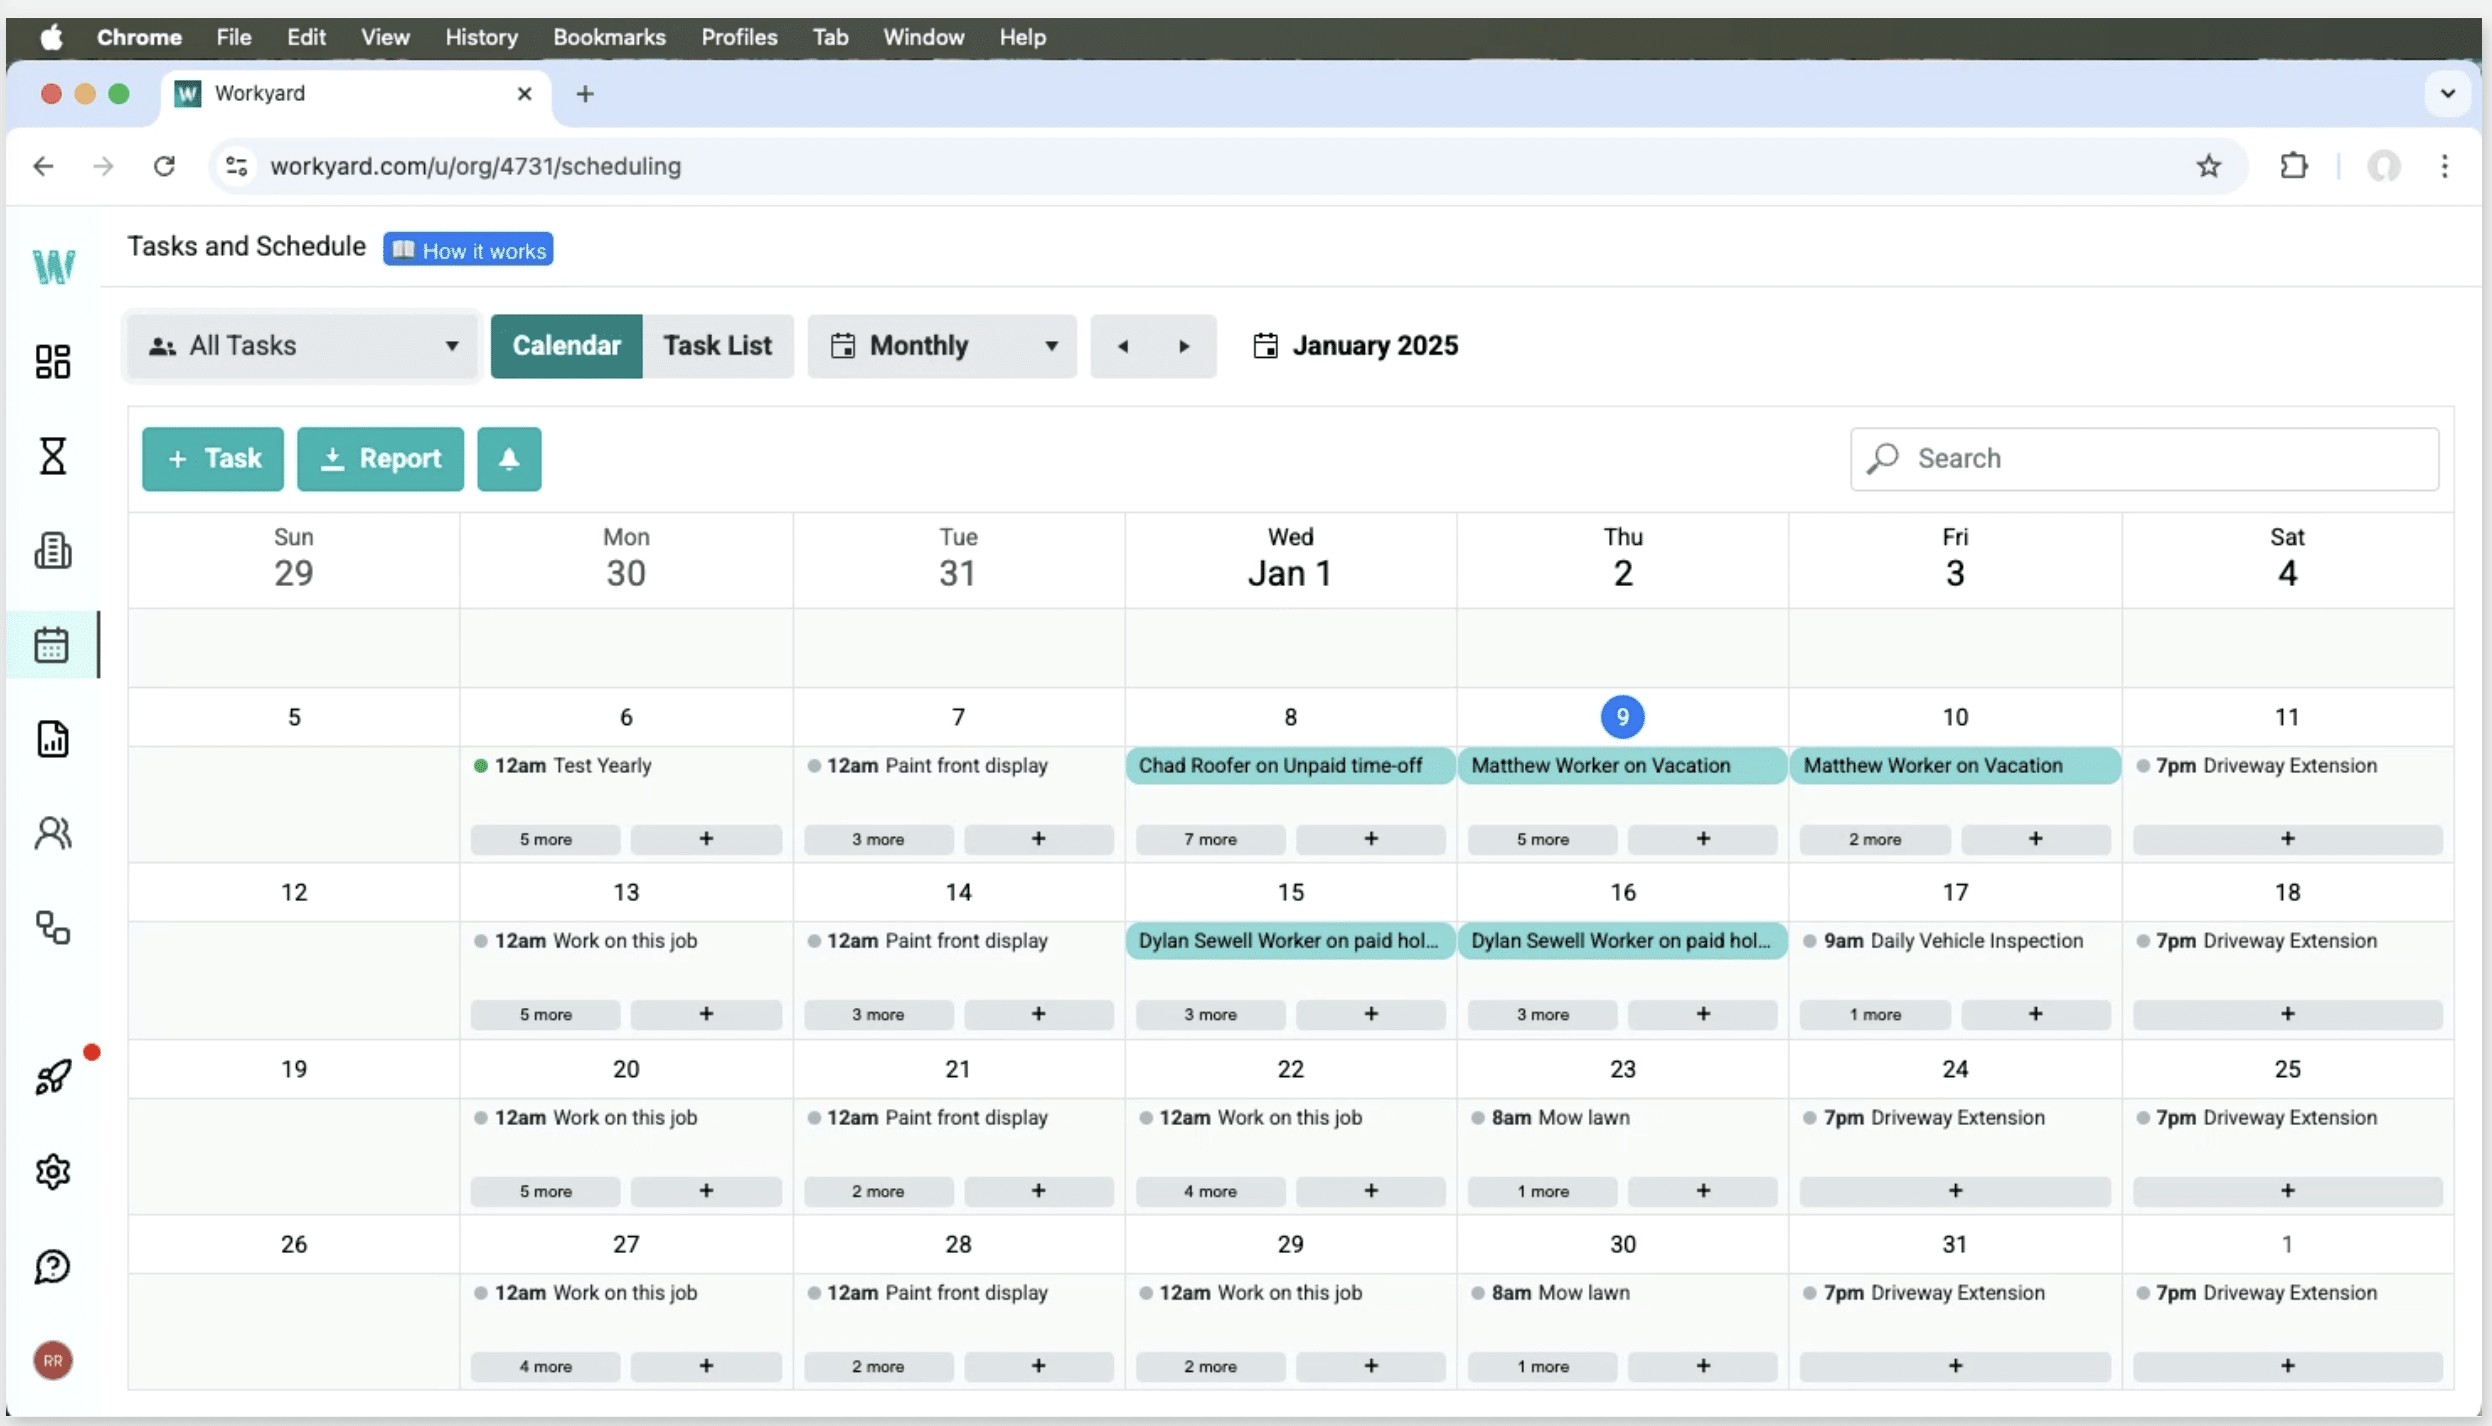
Task: Open the Chrome tab search chevron
Action: [x=2447, y=94]
